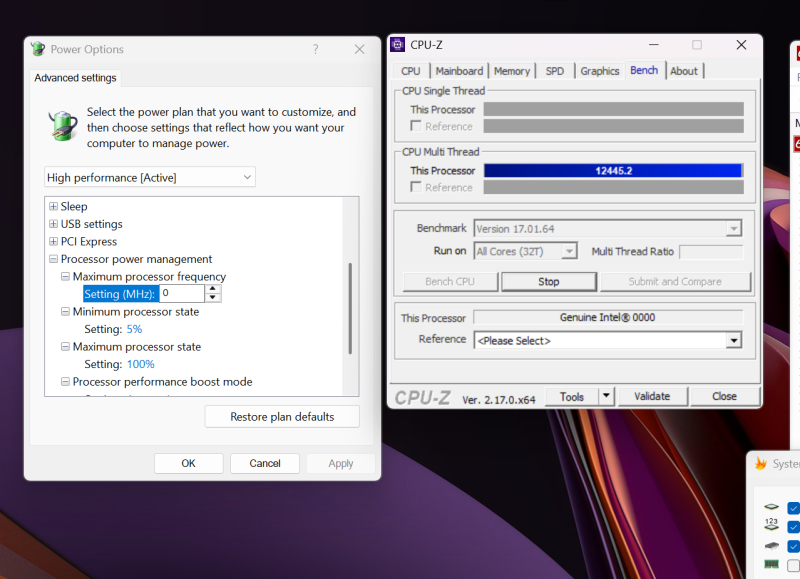This screenshot has height=579, width=800.
Task: Switch to the About tab
Action: tap(684, 71)
